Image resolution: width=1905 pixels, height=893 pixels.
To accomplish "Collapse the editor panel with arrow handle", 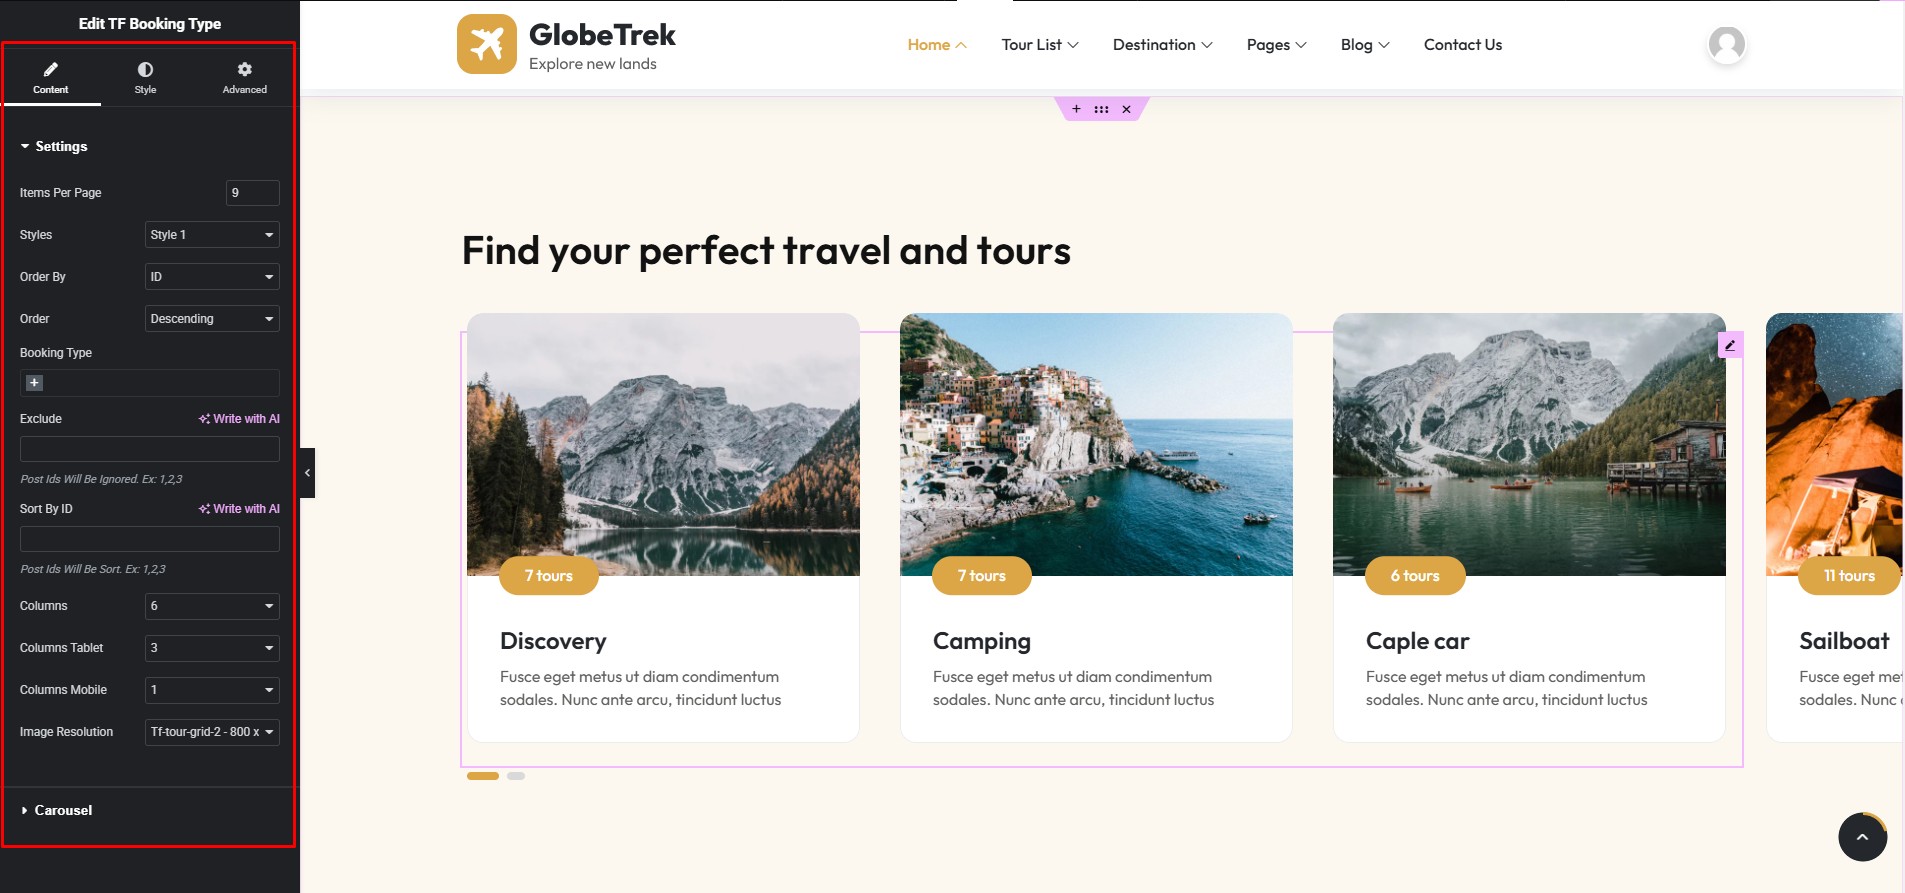I will [x=308, y=473].
